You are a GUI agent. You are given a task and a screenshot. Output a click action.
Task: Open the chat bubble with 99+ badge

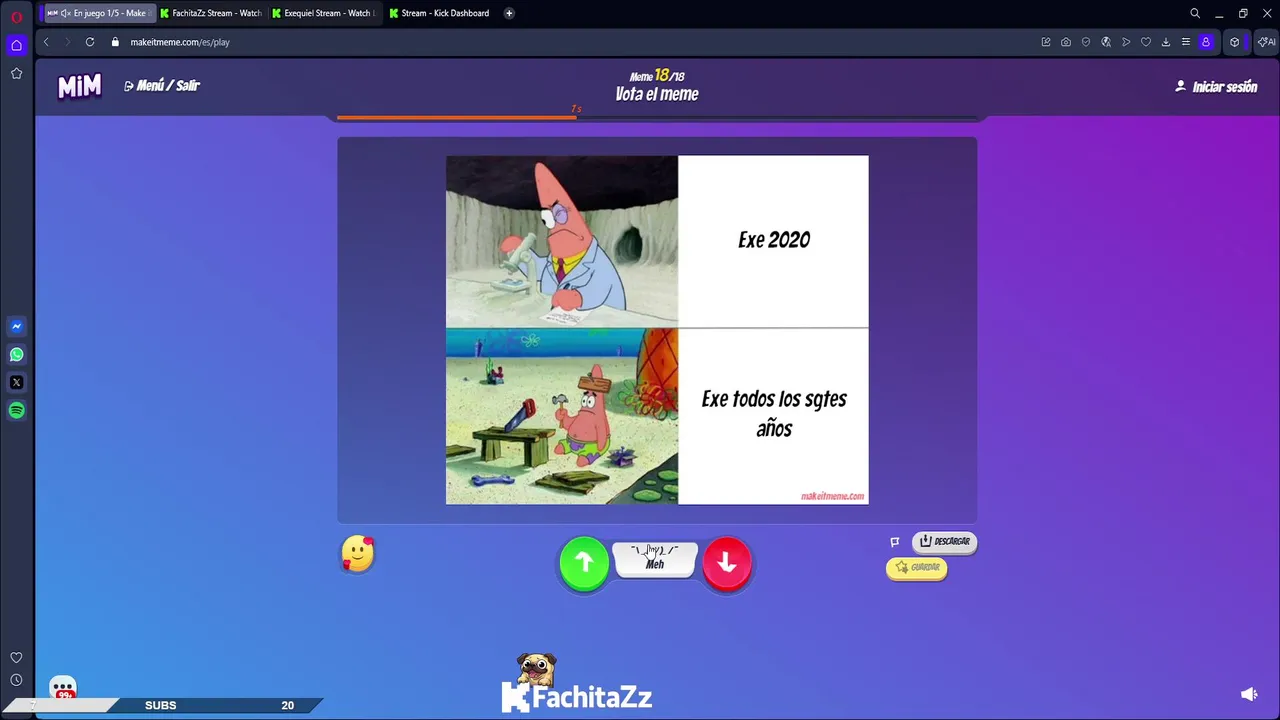pos(63,689)
